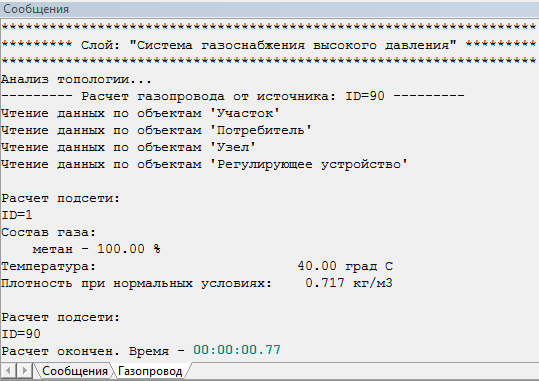Click the 'Расчет окончен' status text

pyautogui.click(x=60, y=351)
